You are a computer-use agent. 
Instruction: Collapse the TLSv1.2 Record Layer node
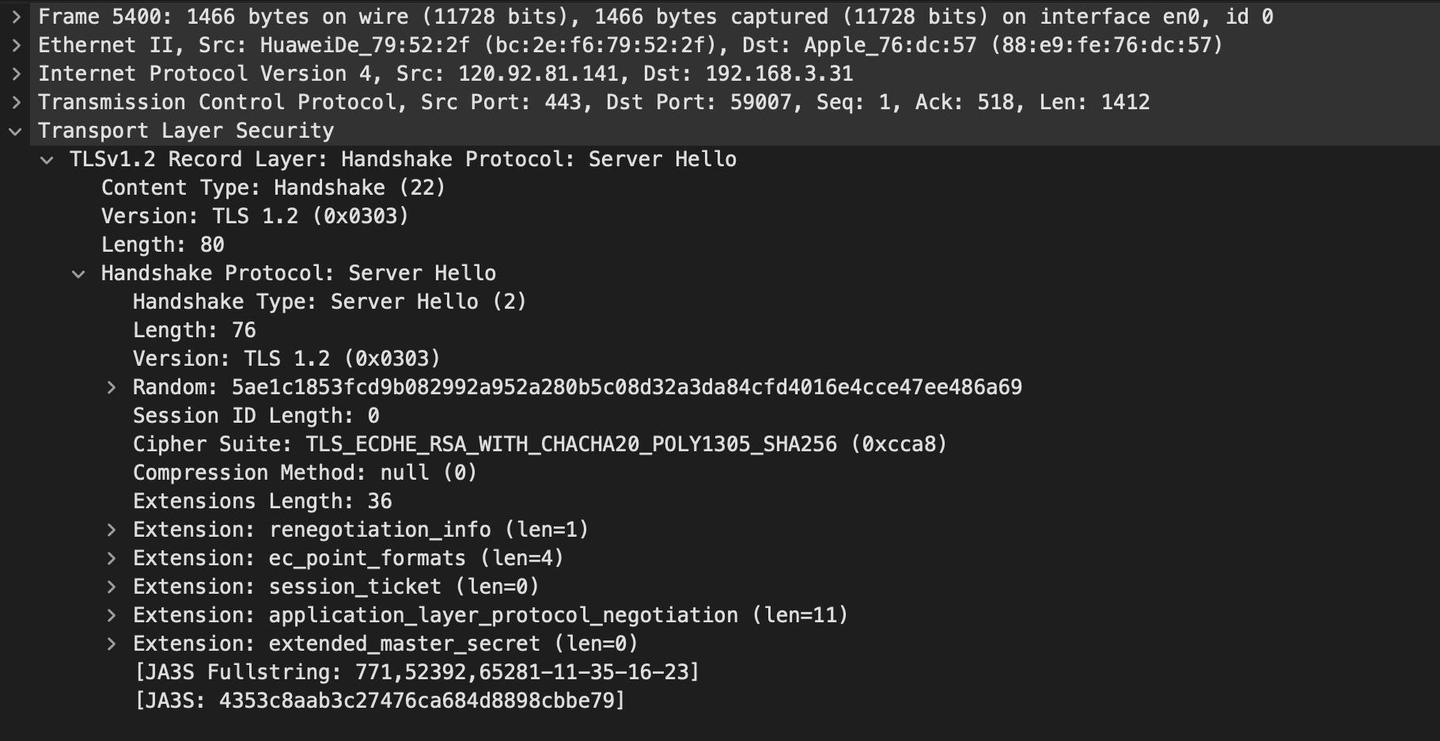pyautogui.click(x=47, y=159)
